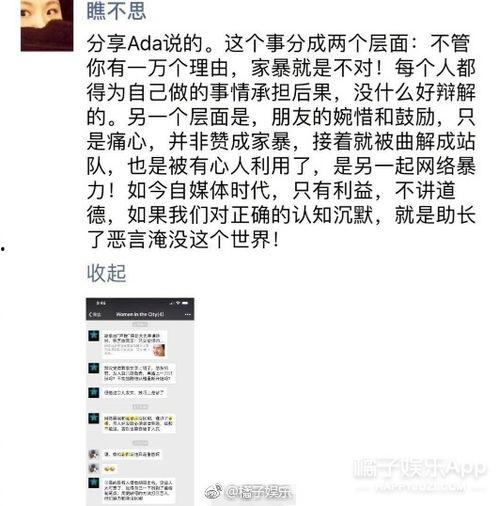The width and height of the screenshot is (499, 506).
Task: Tap the last star avatar at the bottom
Action: point(94,483)
